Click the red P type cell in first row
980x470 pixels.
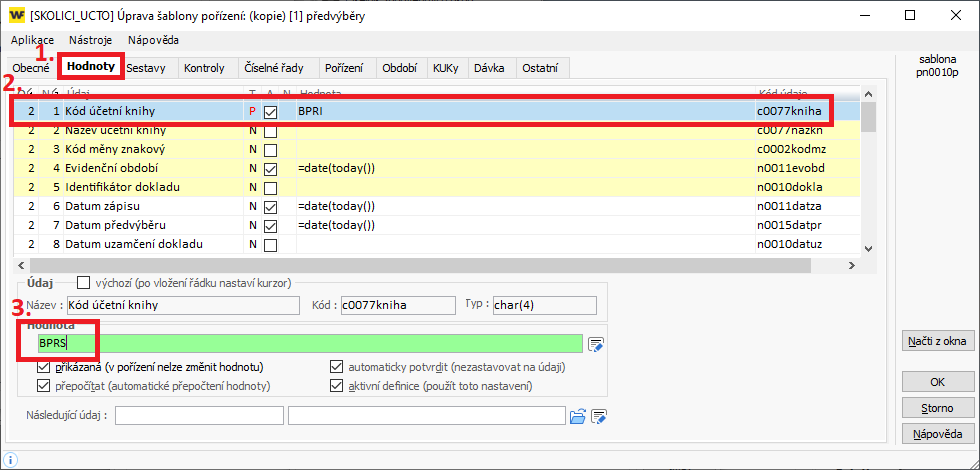(252, 112)
